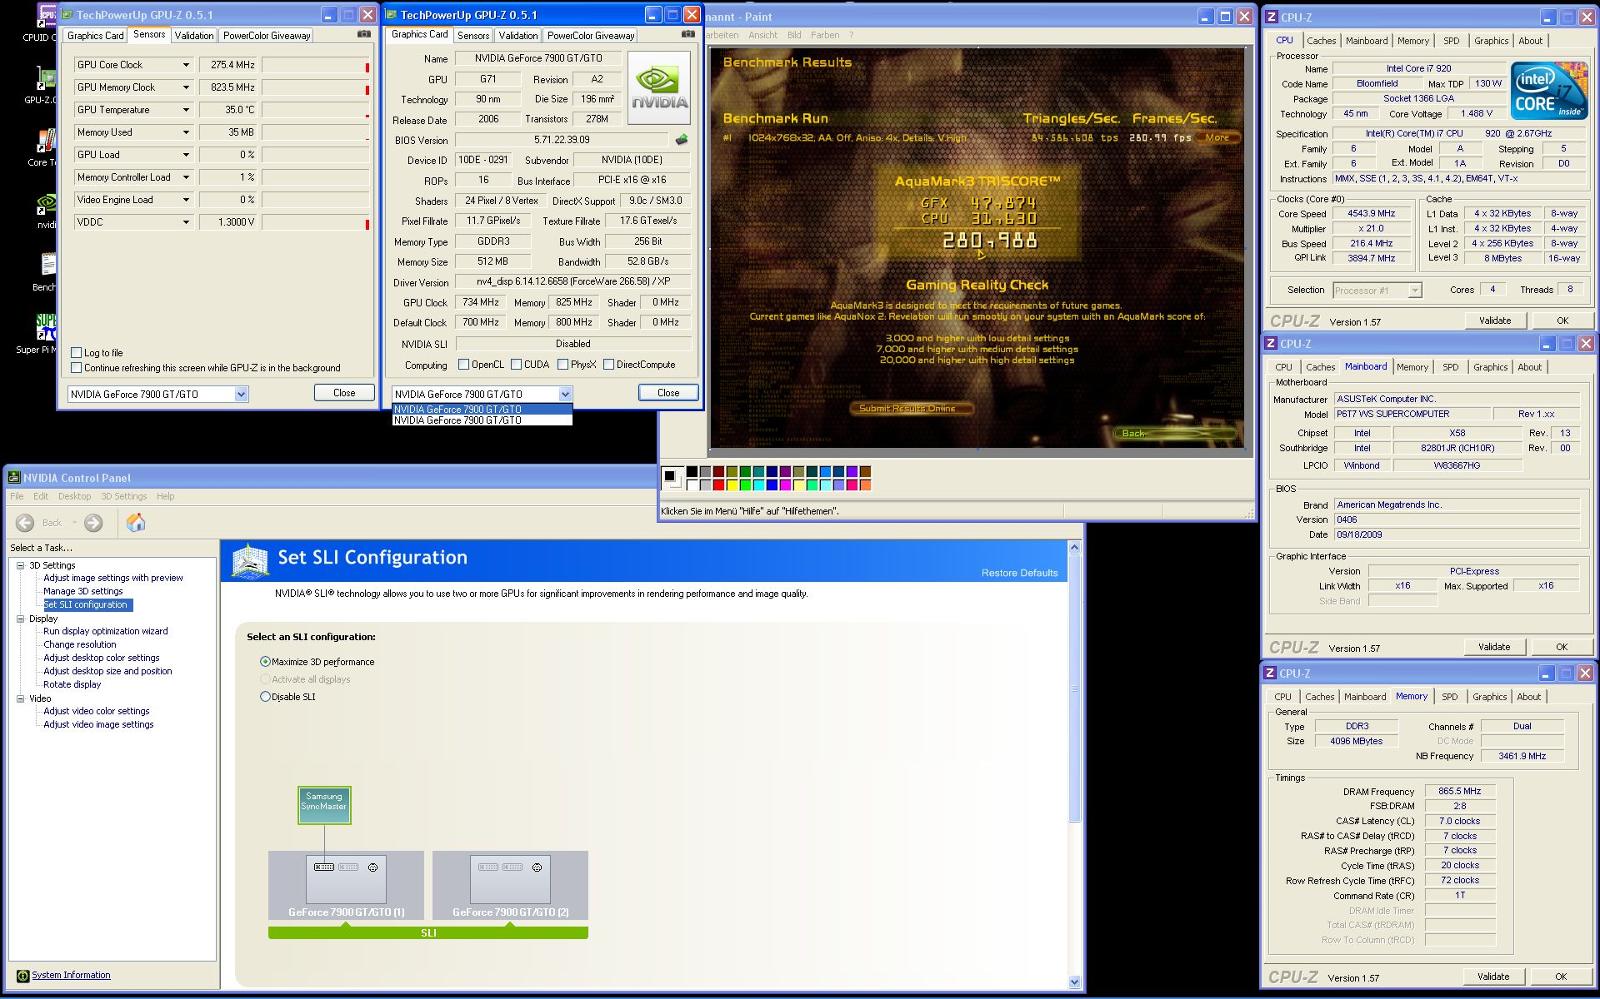Open the Memory Controller Load sensor dropdown
Image resolution: width=1600 pixels, height=999 pixels.
coord(185,177)
